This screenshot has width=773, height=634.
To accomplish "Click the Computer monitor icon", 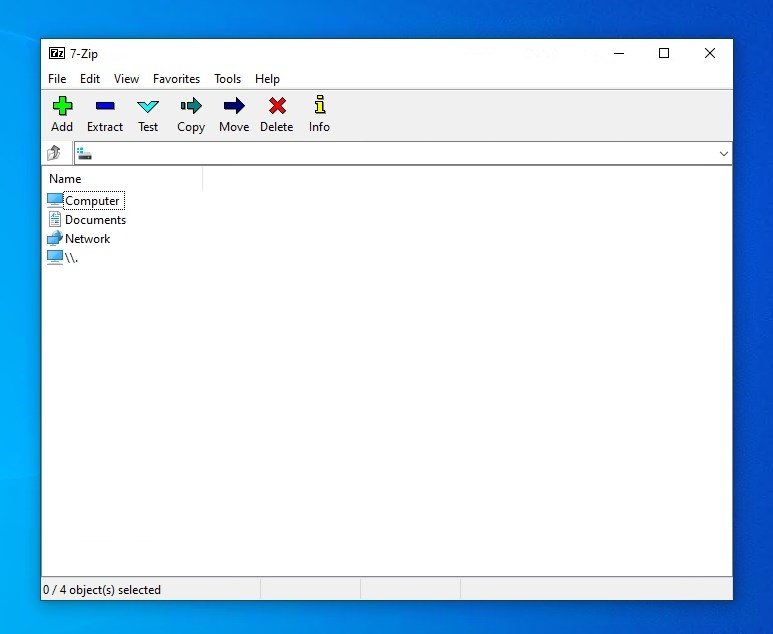I will coord(55,200).
